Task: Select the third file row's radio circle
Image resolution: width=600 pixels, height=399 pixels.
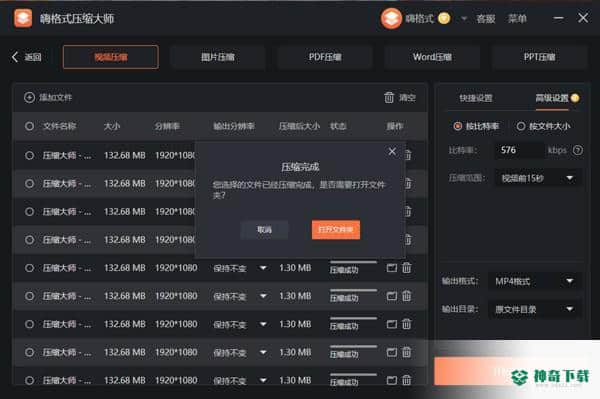Action: [x=29, y=212]
